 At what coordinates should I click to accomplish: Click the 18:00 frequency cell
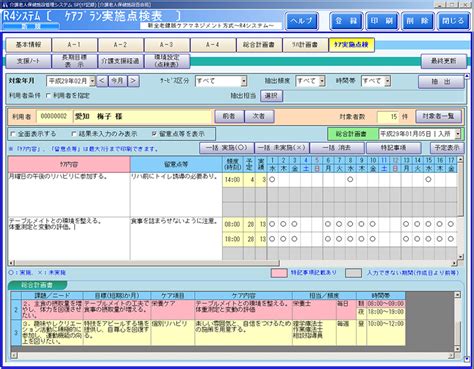[233, 239]
